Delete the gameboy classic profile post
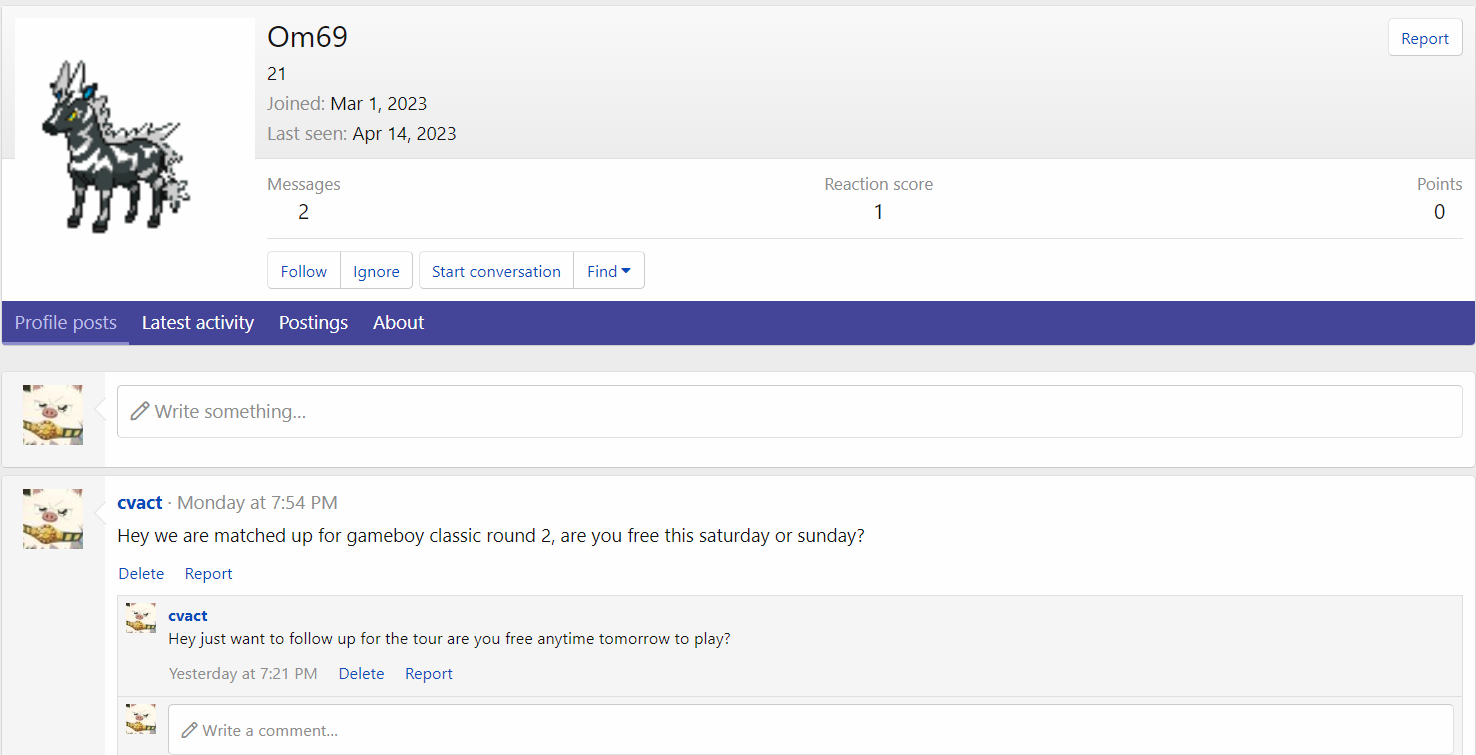1476x755 pixels. pyautogui.click(x=141, y=573)
